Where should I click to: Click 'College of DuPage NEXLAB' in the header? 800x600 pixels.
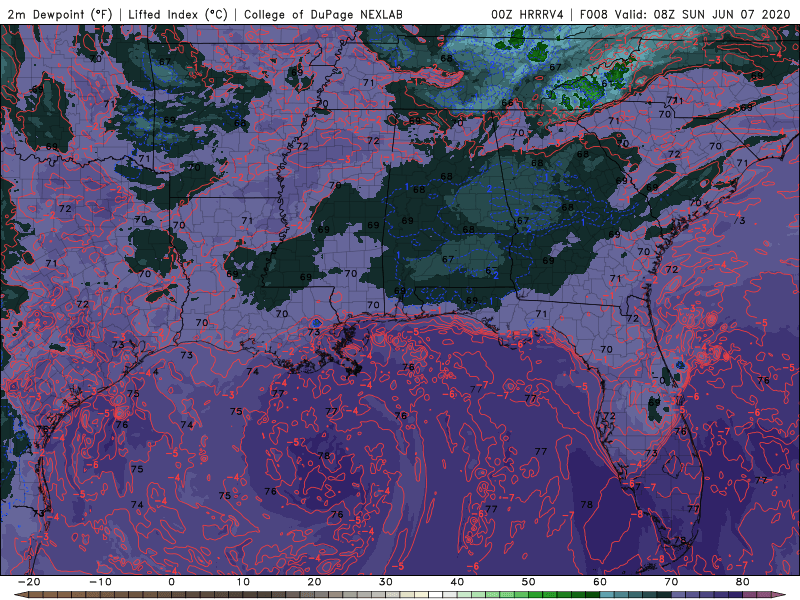323,14
